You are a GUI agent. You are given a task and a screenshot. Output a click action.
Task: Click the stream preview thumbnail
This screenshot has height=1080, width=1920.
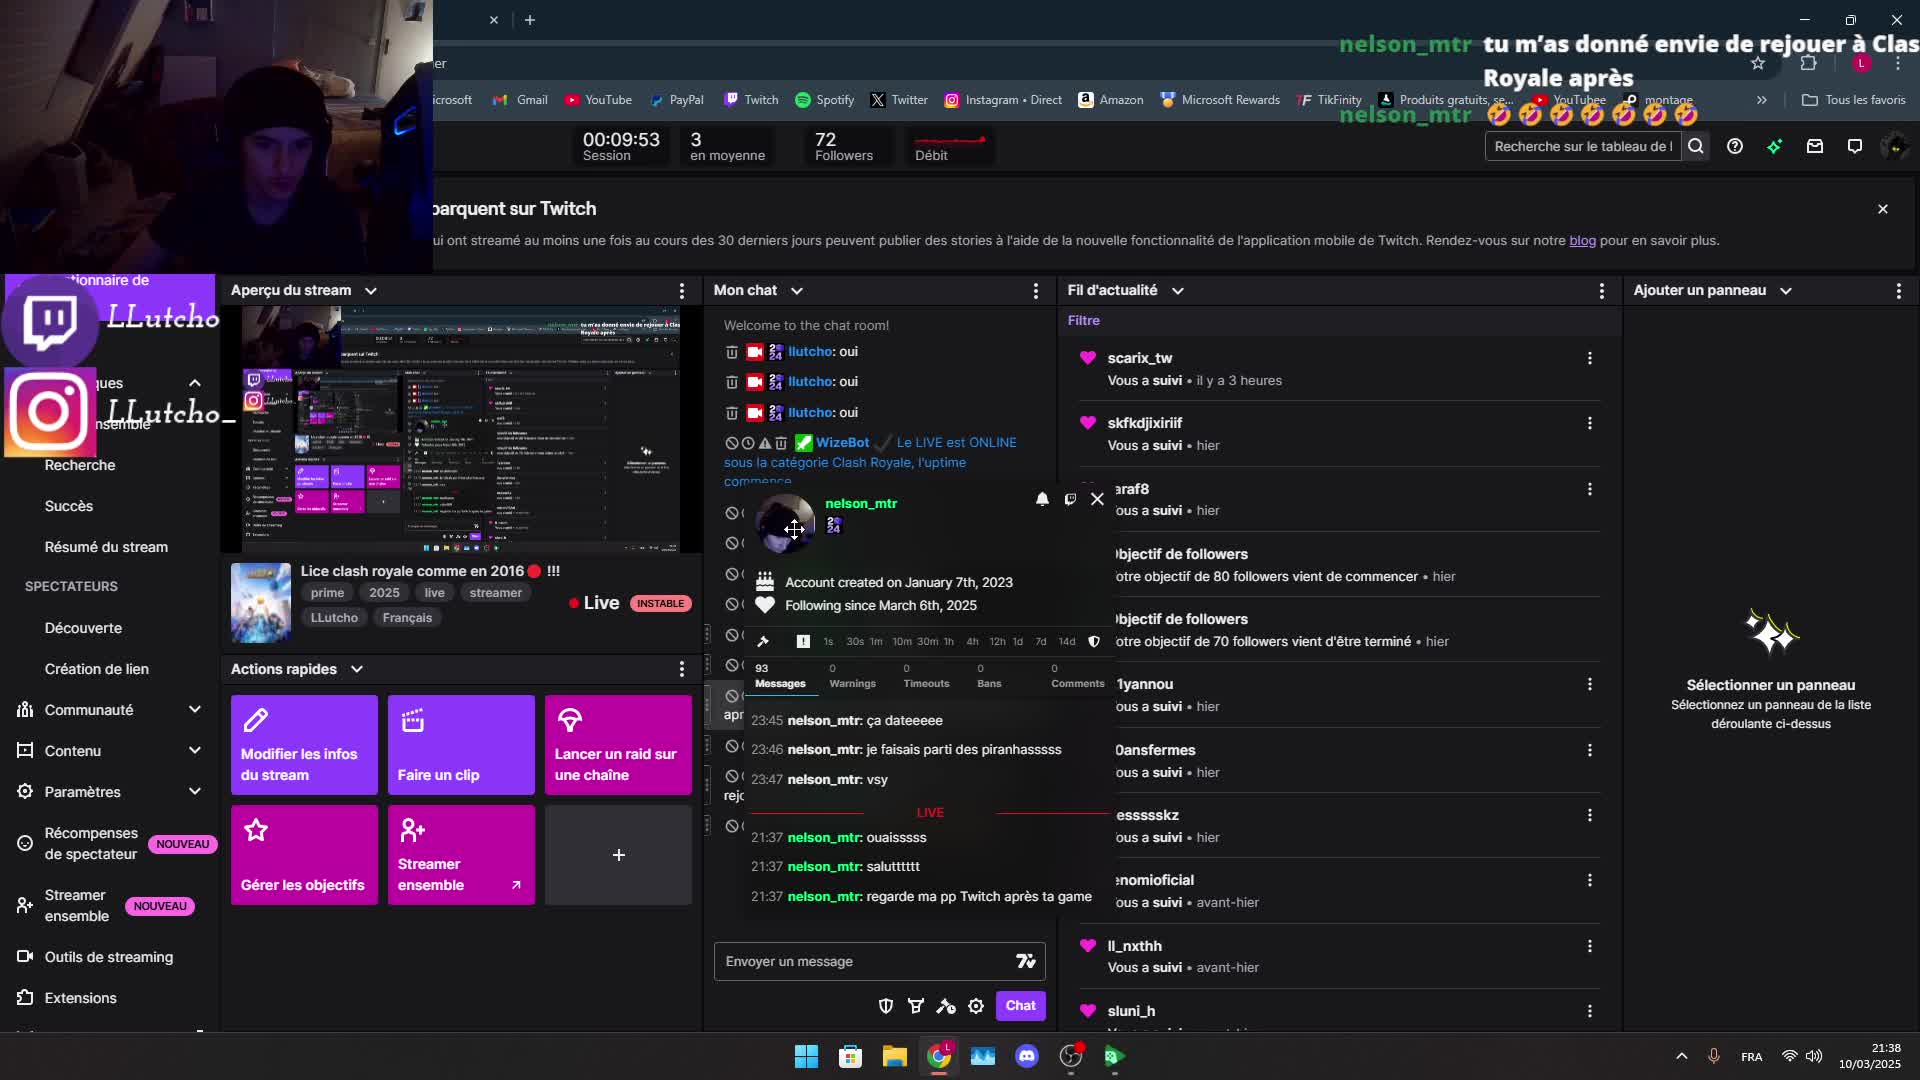coord(462,430)
